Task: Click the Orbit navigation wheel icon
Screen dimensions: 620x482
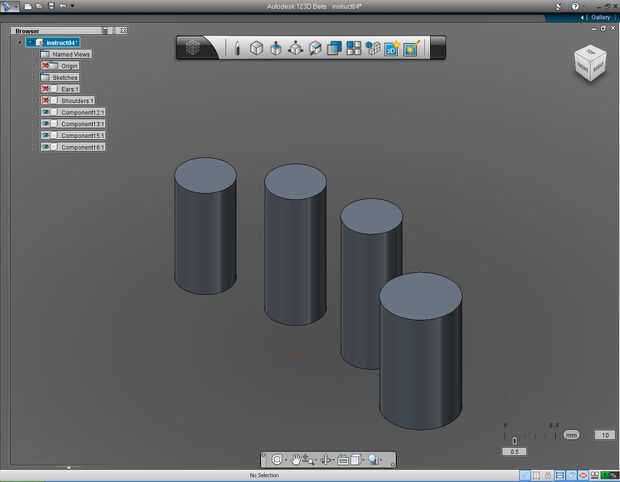Action: [x=277, y=460]
